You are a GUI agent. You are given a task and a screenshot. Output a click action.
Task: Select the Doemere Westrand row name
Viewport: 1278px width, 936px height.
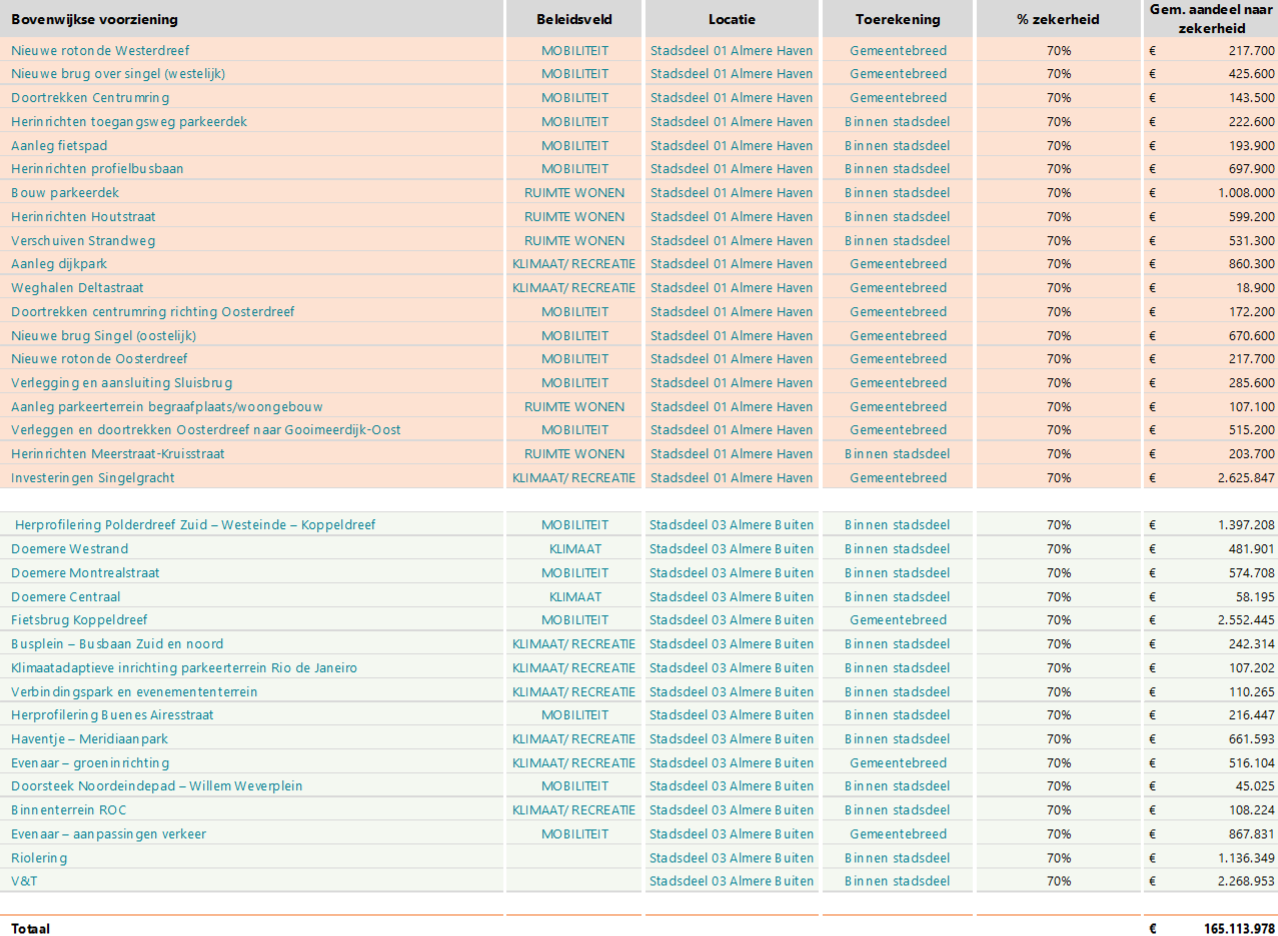coord(70,549)
